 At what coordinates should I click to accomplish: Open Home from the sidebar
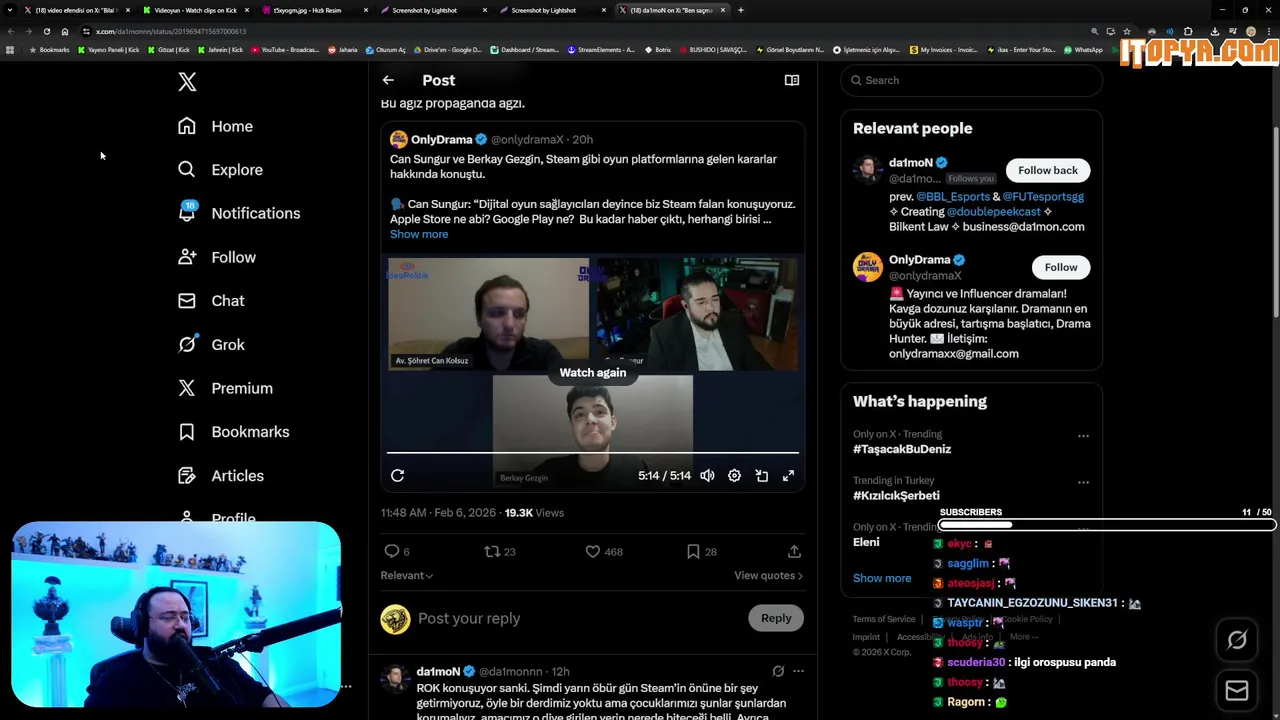(215, 126)
